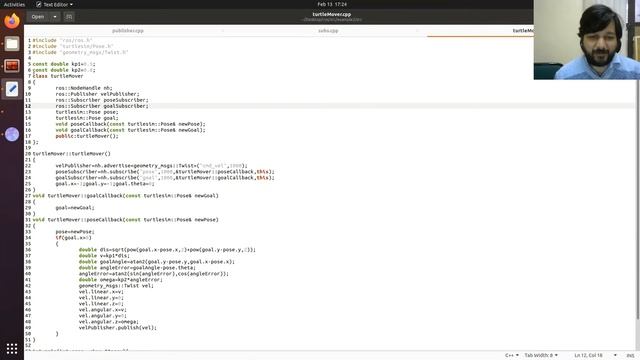This screenshot has height=360, width=640.
Task: Click the Open button
Action: [38, 17]
